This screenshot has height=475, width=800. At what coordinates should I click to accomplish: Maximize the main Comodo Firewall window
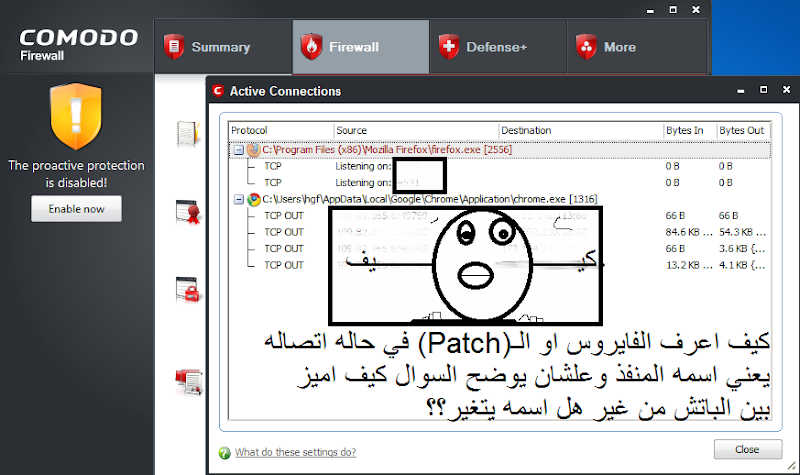(x=673, y=10)
